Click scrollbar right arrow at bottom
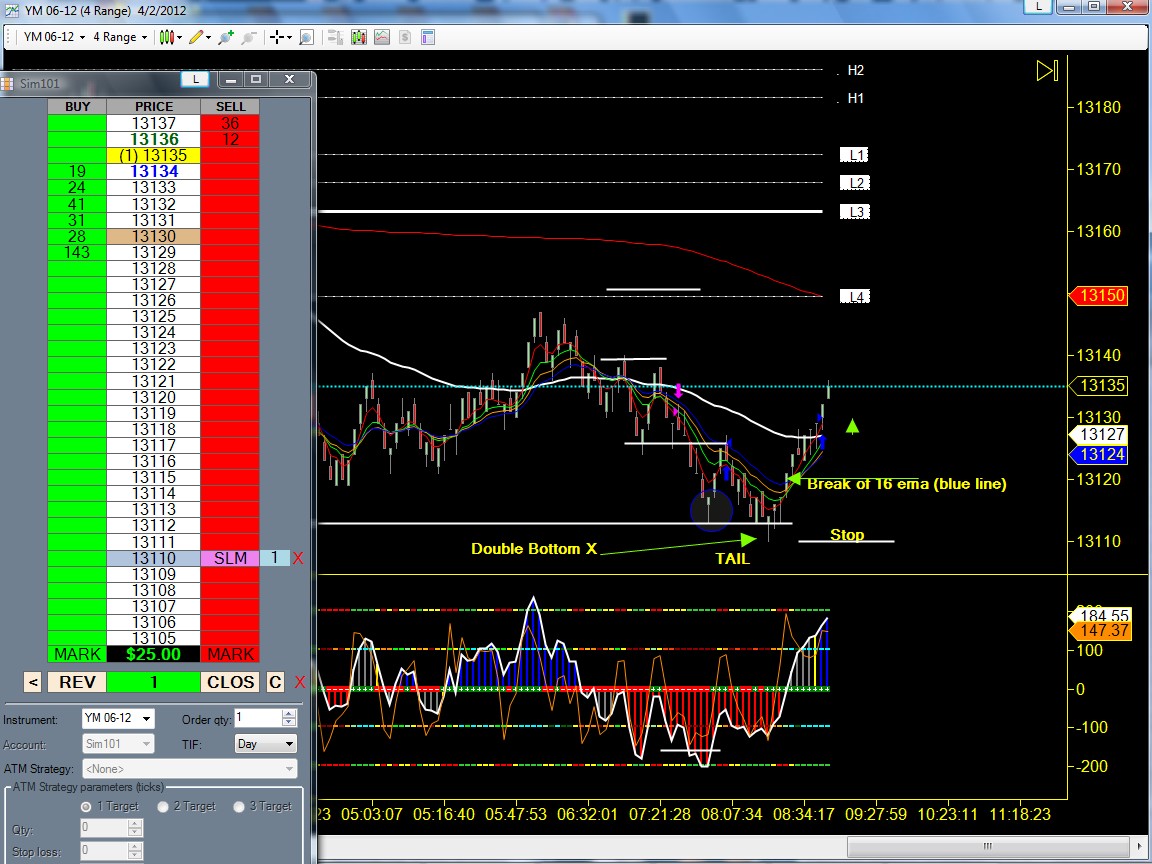 click(1140, 846)
